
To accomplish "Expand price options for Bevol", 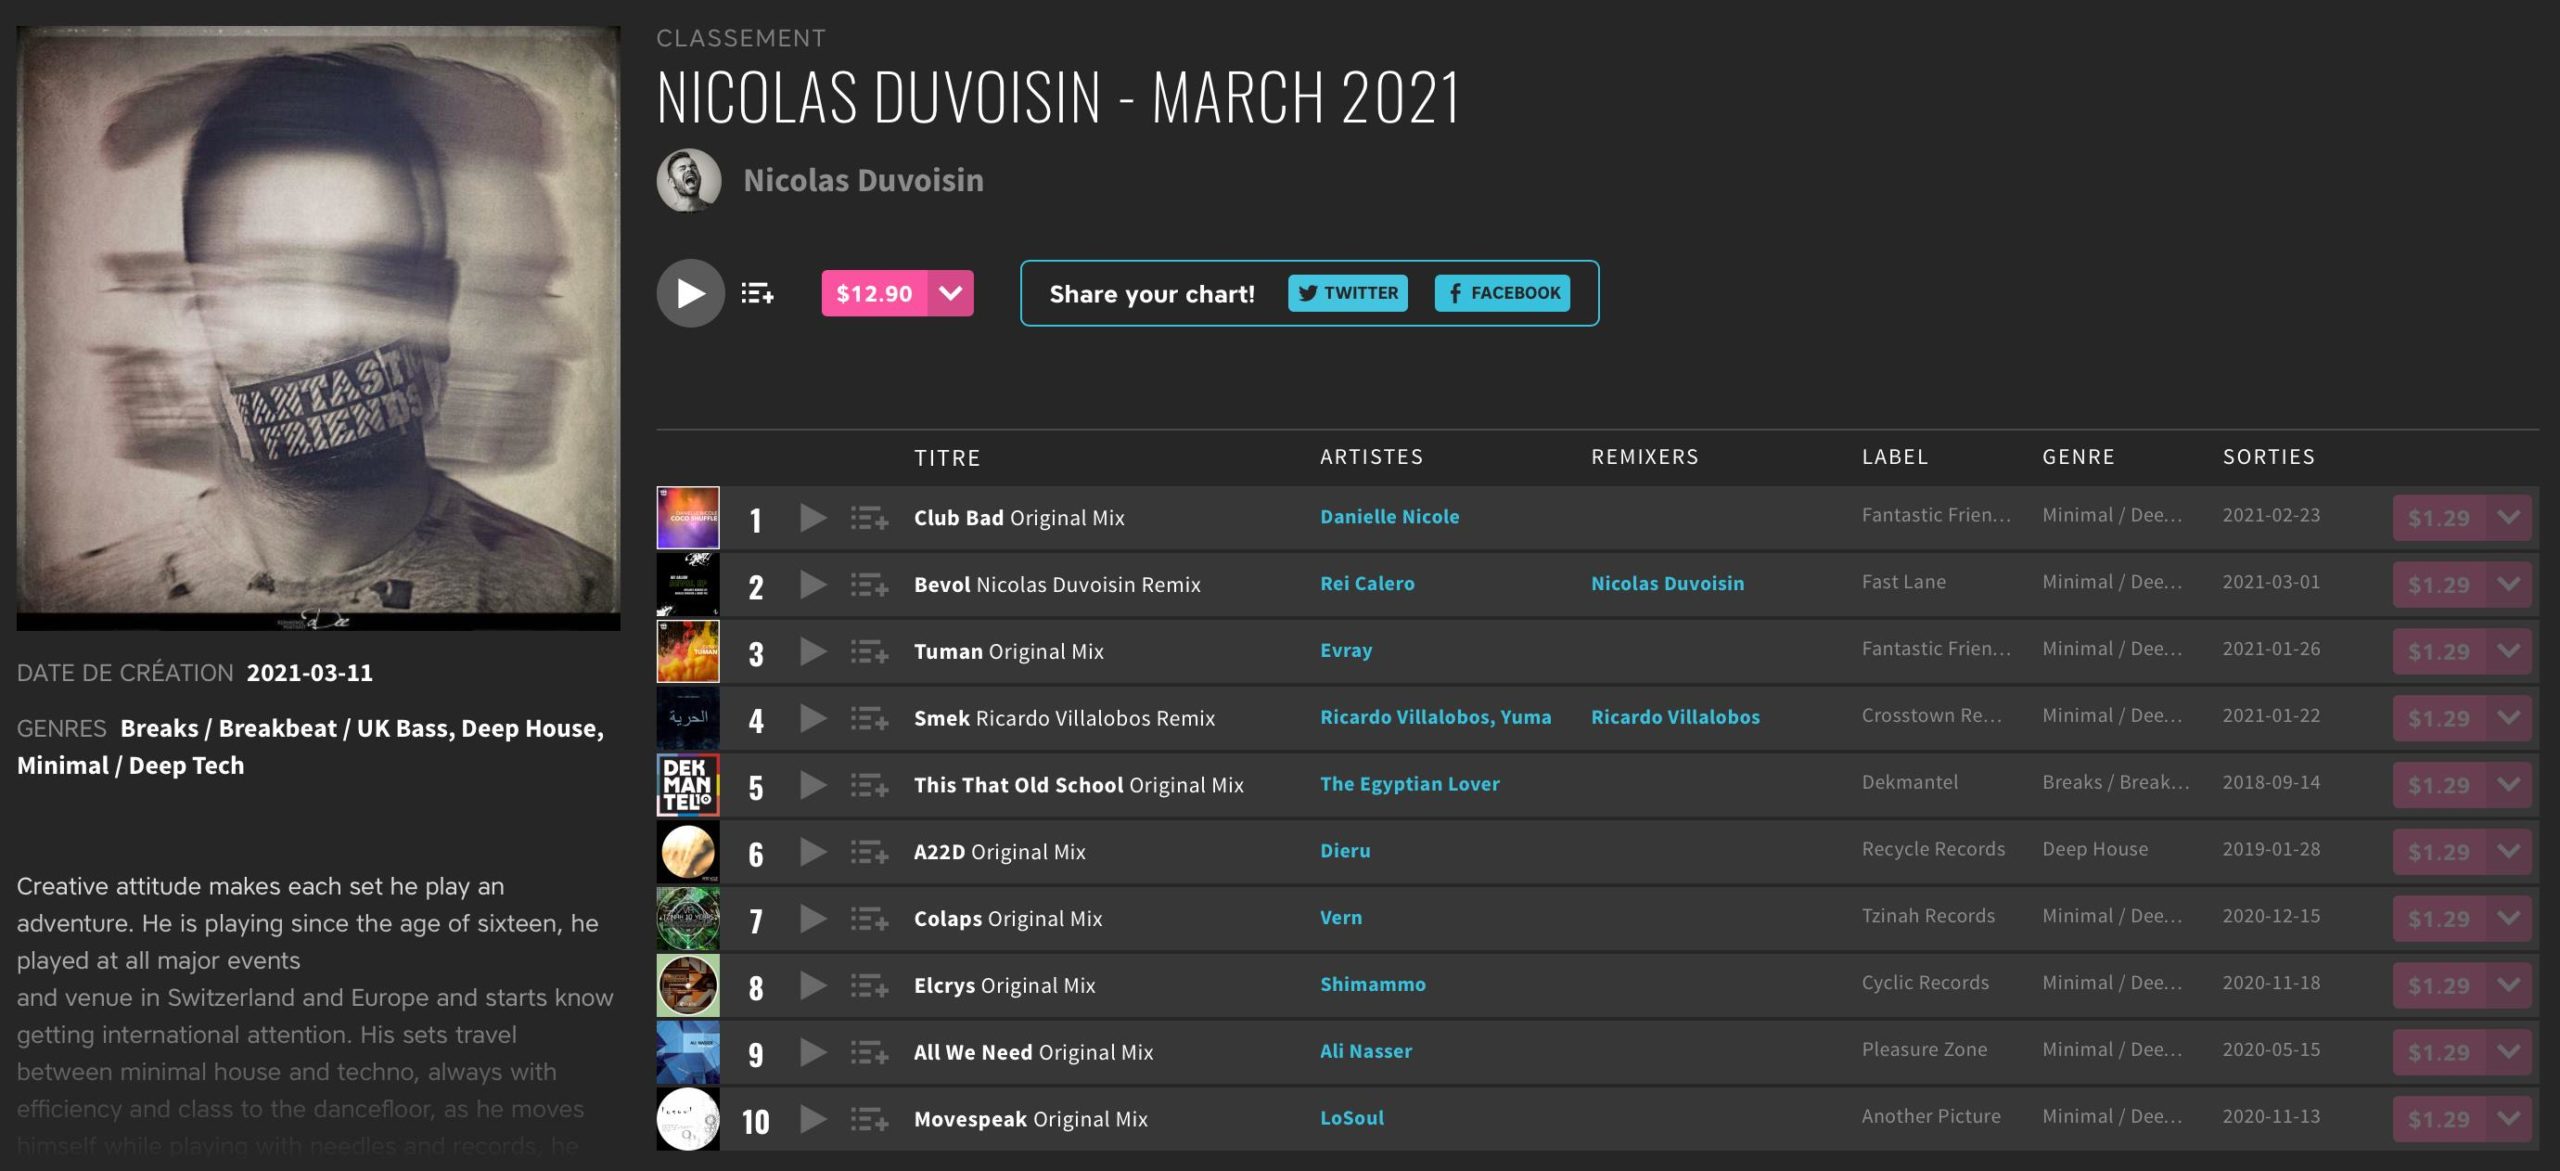I will 2508,585.
